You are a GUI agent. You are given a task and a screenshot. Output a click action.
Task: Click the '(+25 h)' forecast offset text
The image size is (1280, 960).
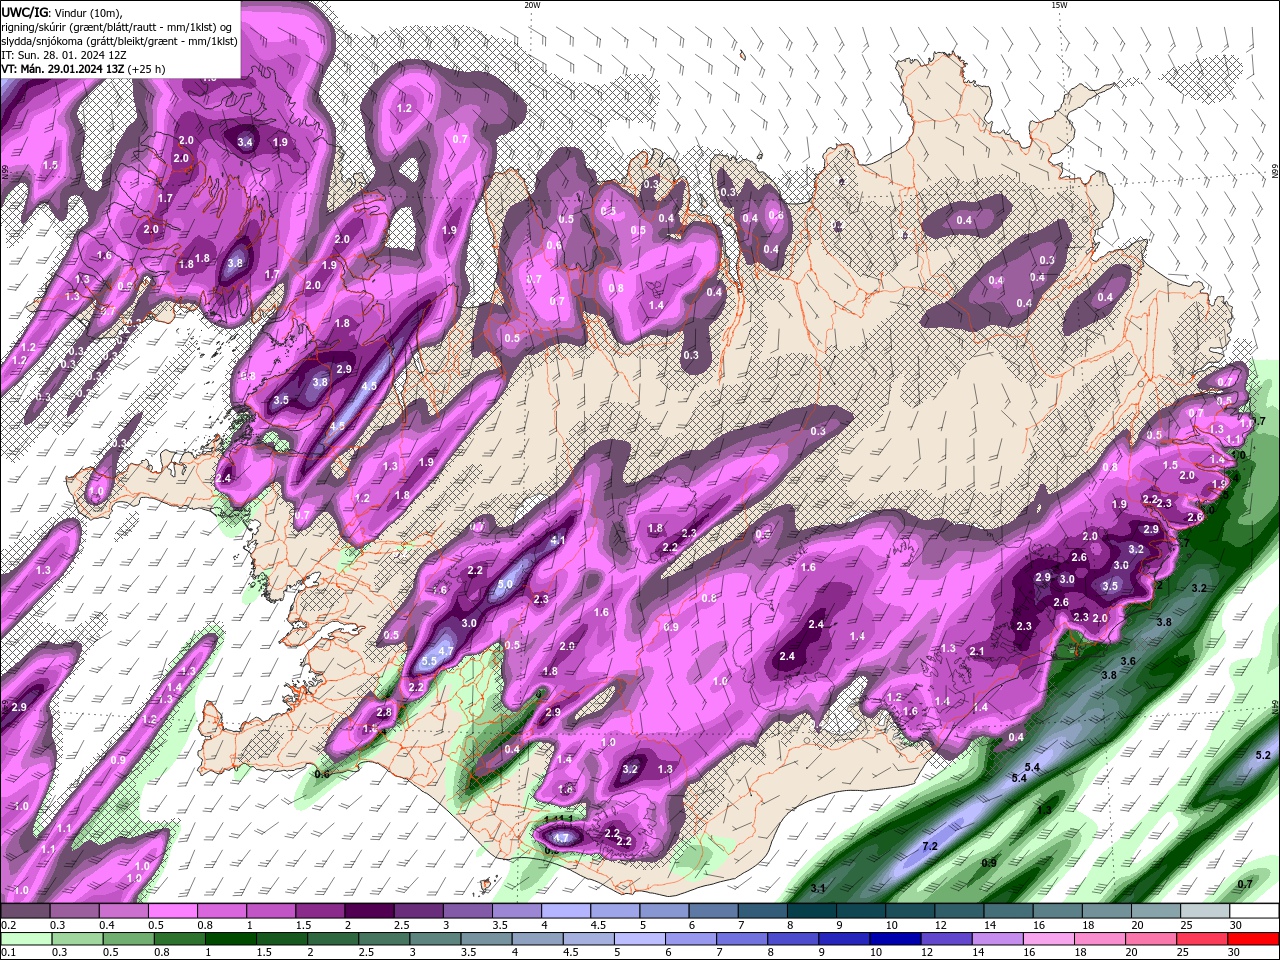pos(146,69)
